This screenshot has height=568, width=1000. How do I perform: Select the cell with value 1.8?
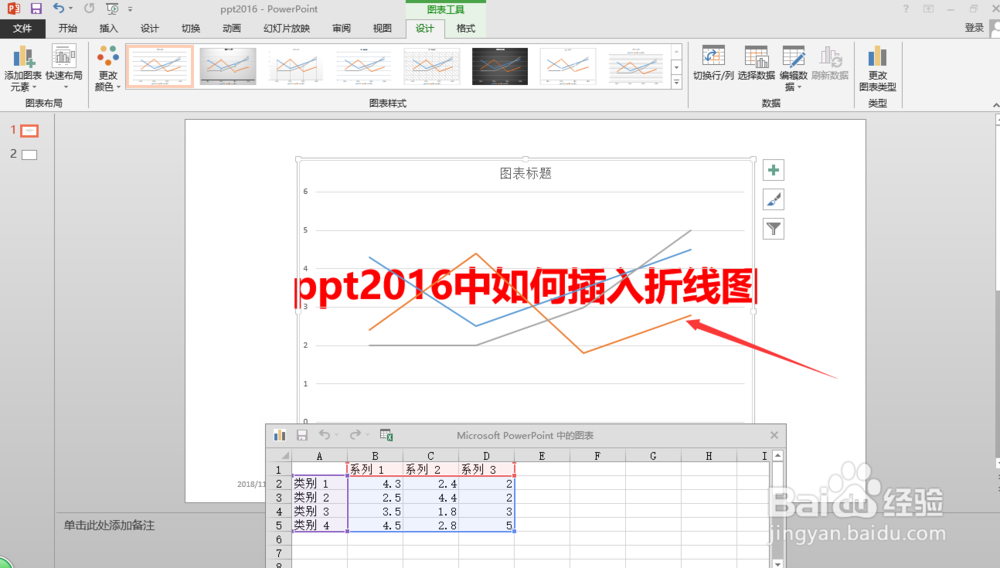(430, 511)
